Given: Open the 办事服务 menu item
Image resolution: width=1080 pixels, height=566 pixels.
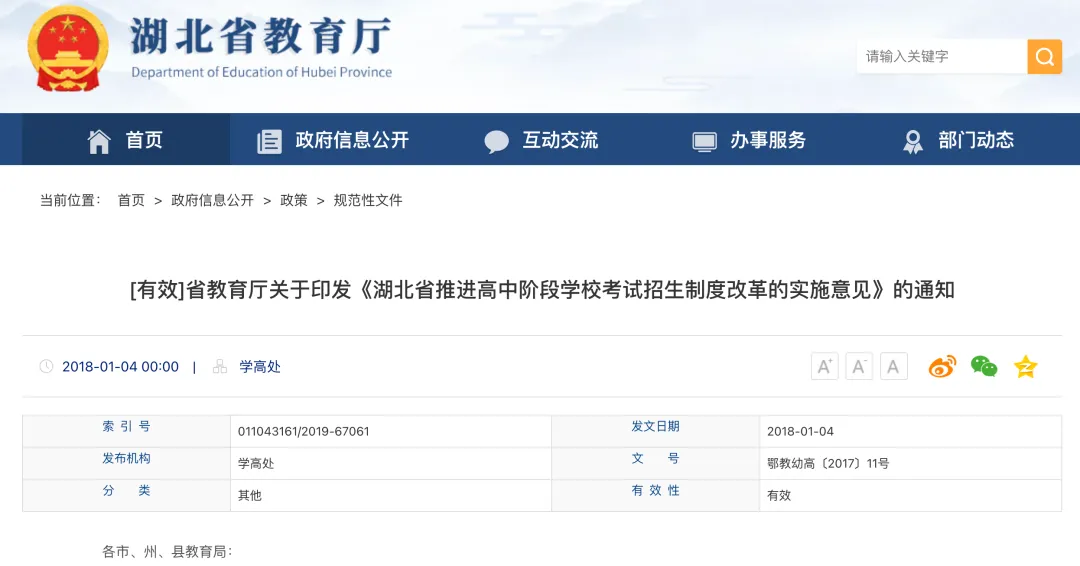Looking at the screenshot, I should pos(768,140).
